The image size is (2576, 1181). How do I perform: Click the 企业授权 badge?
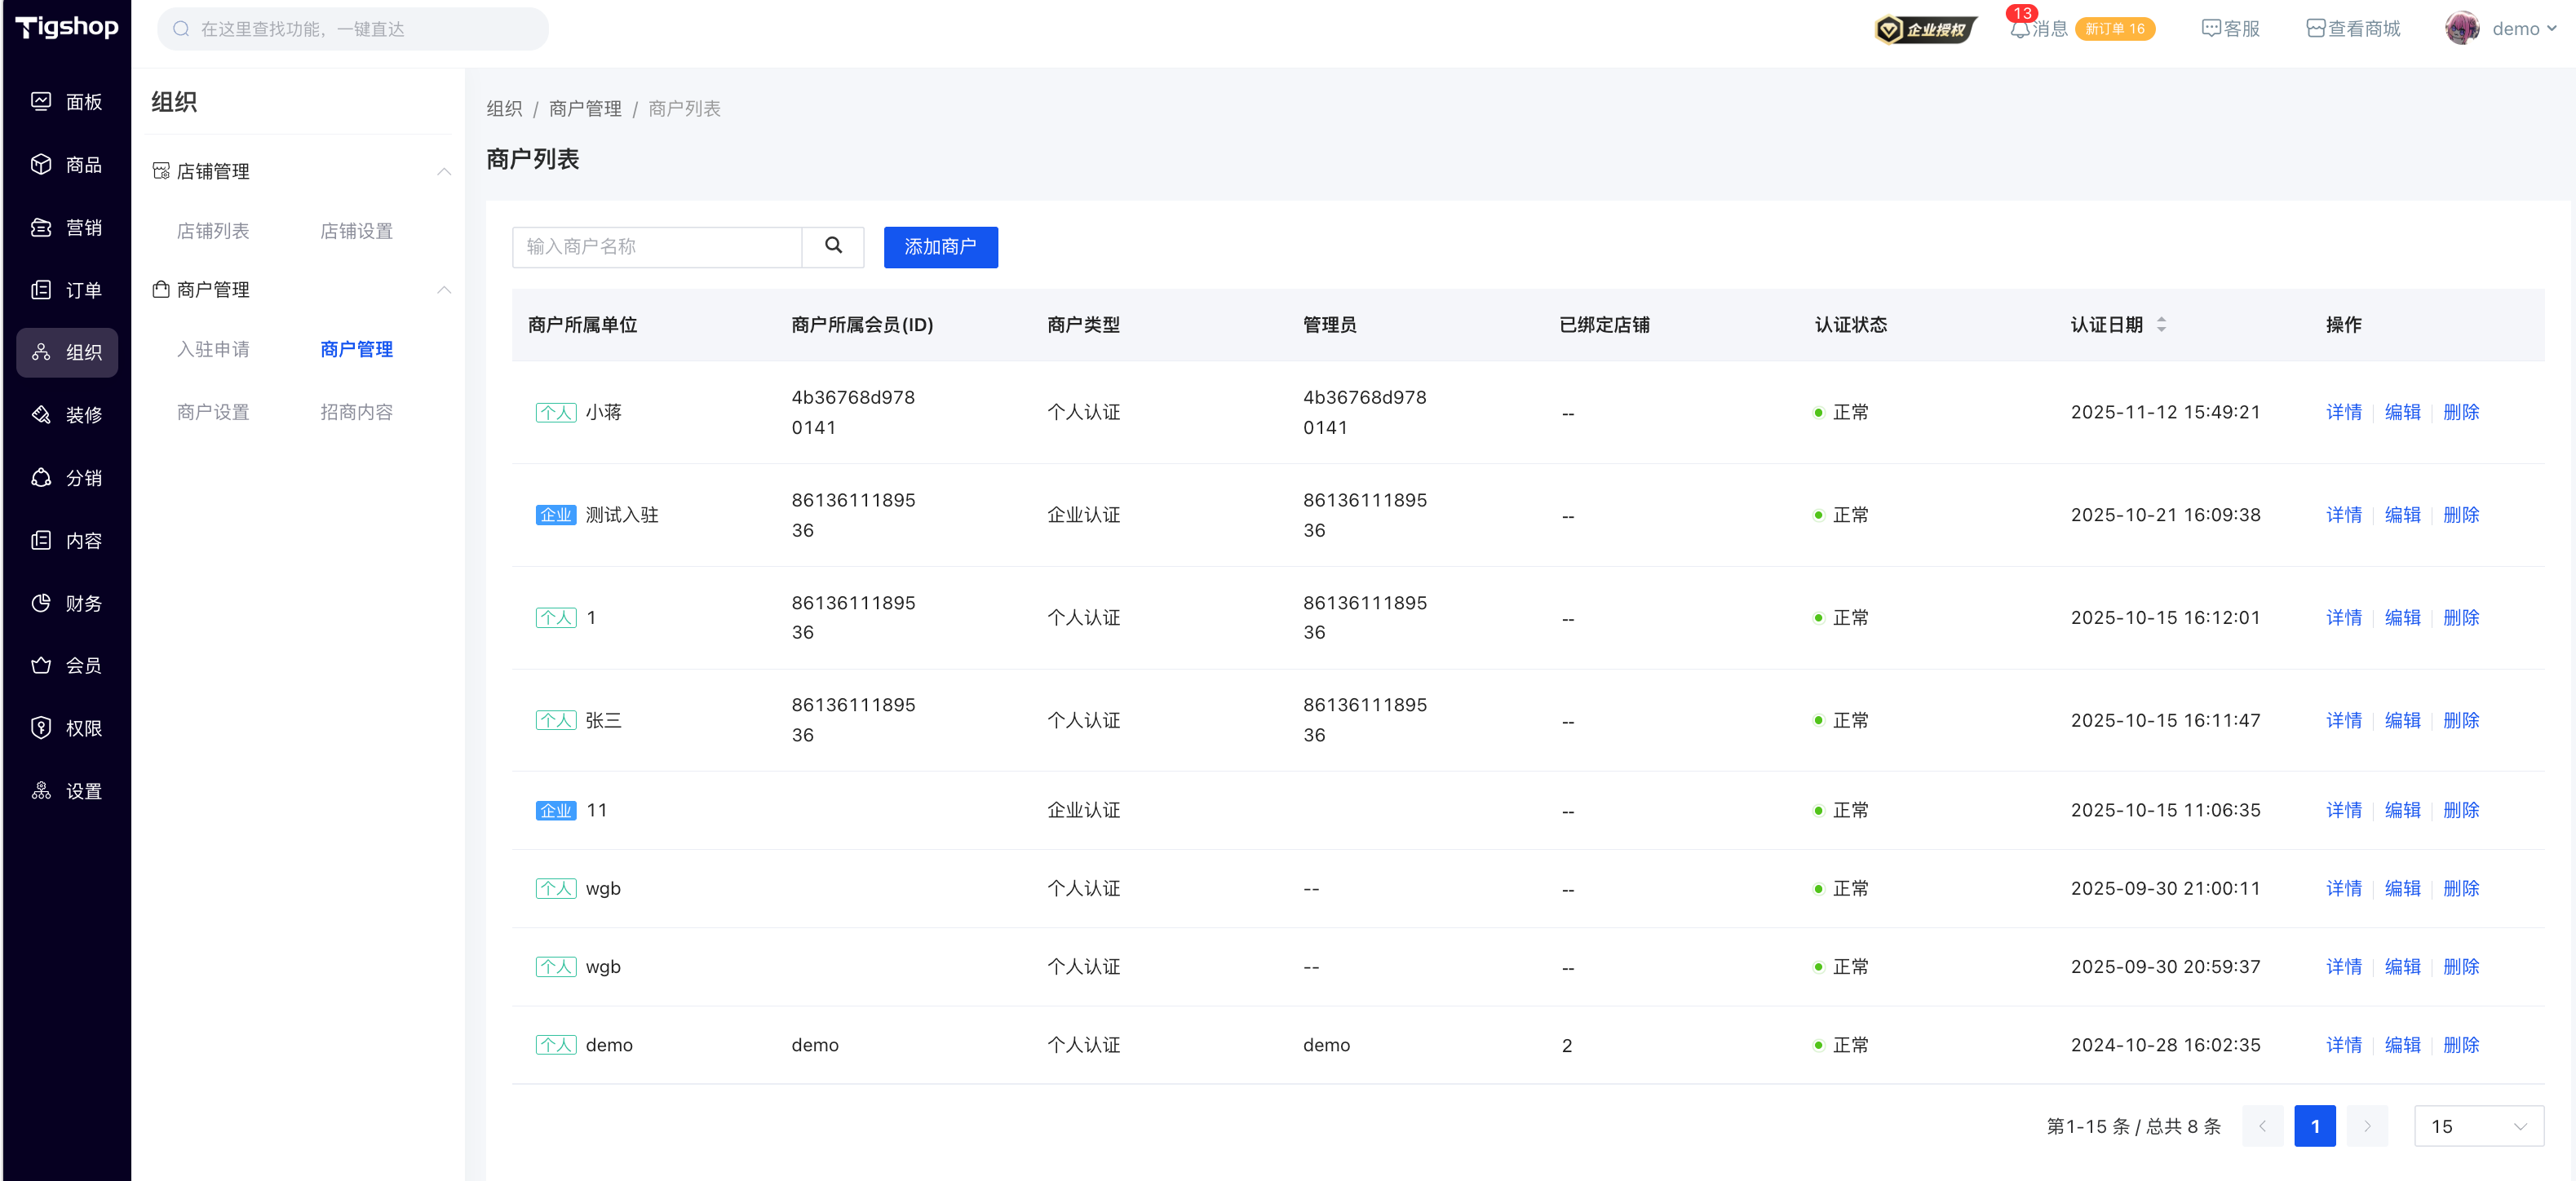[1925, 29]
